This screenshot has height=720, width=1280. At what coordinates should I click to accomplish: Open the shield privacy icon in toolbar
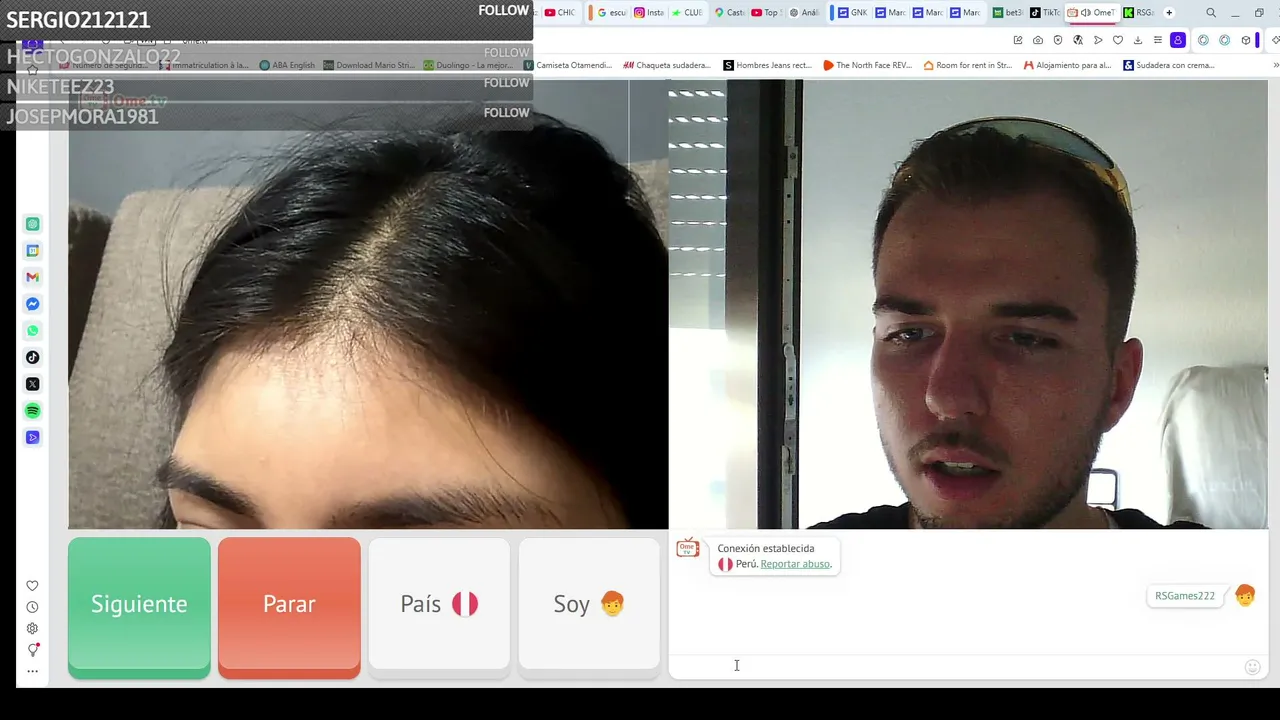tap(1058, 40)
